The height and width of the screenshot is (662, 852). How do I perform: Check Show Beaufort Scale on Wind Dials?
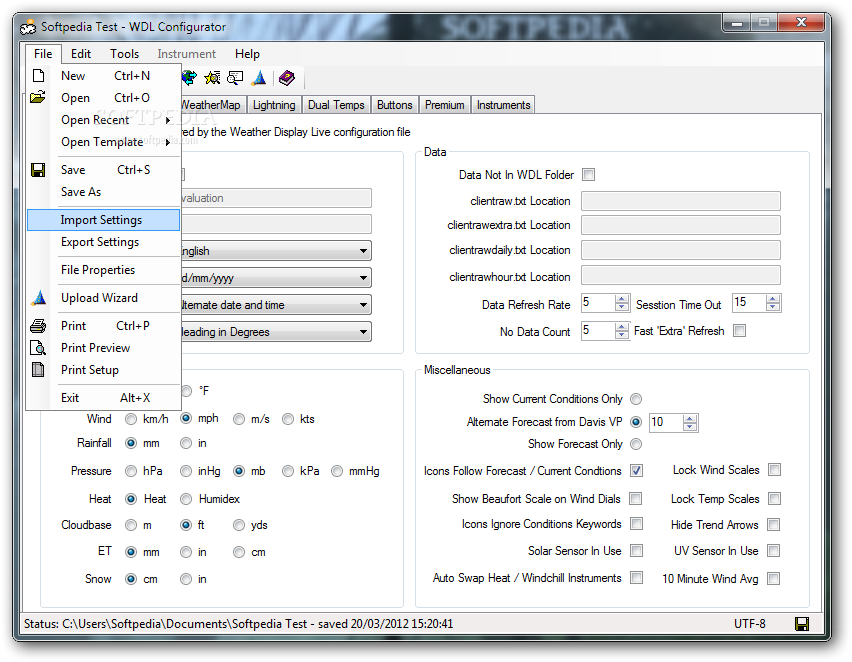635,498
